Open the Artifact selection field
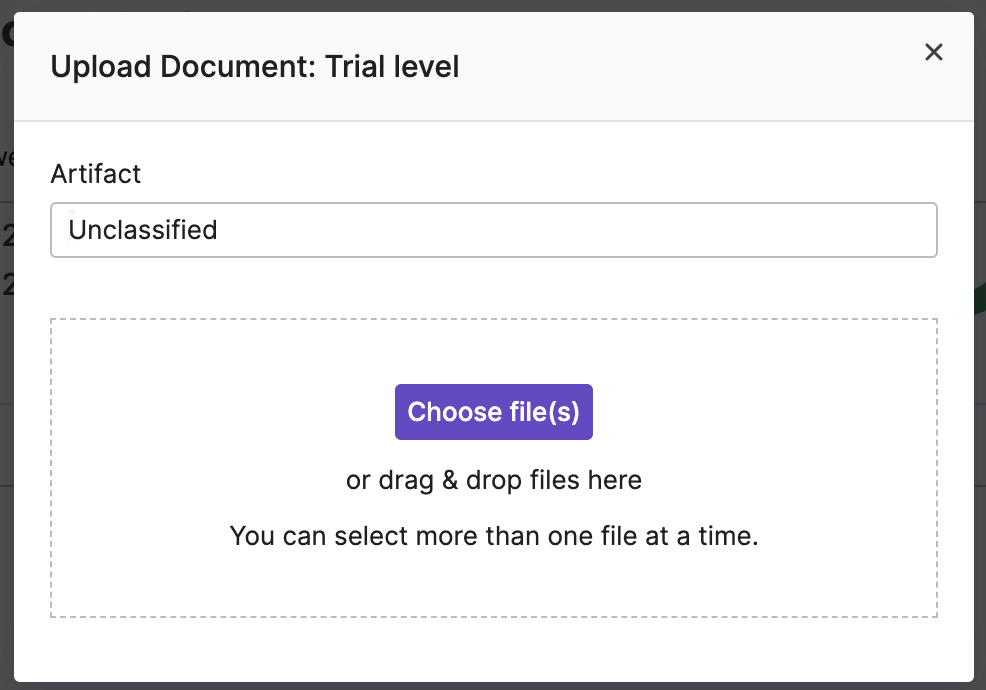986x690 pixels. click(x=494, y=230)
